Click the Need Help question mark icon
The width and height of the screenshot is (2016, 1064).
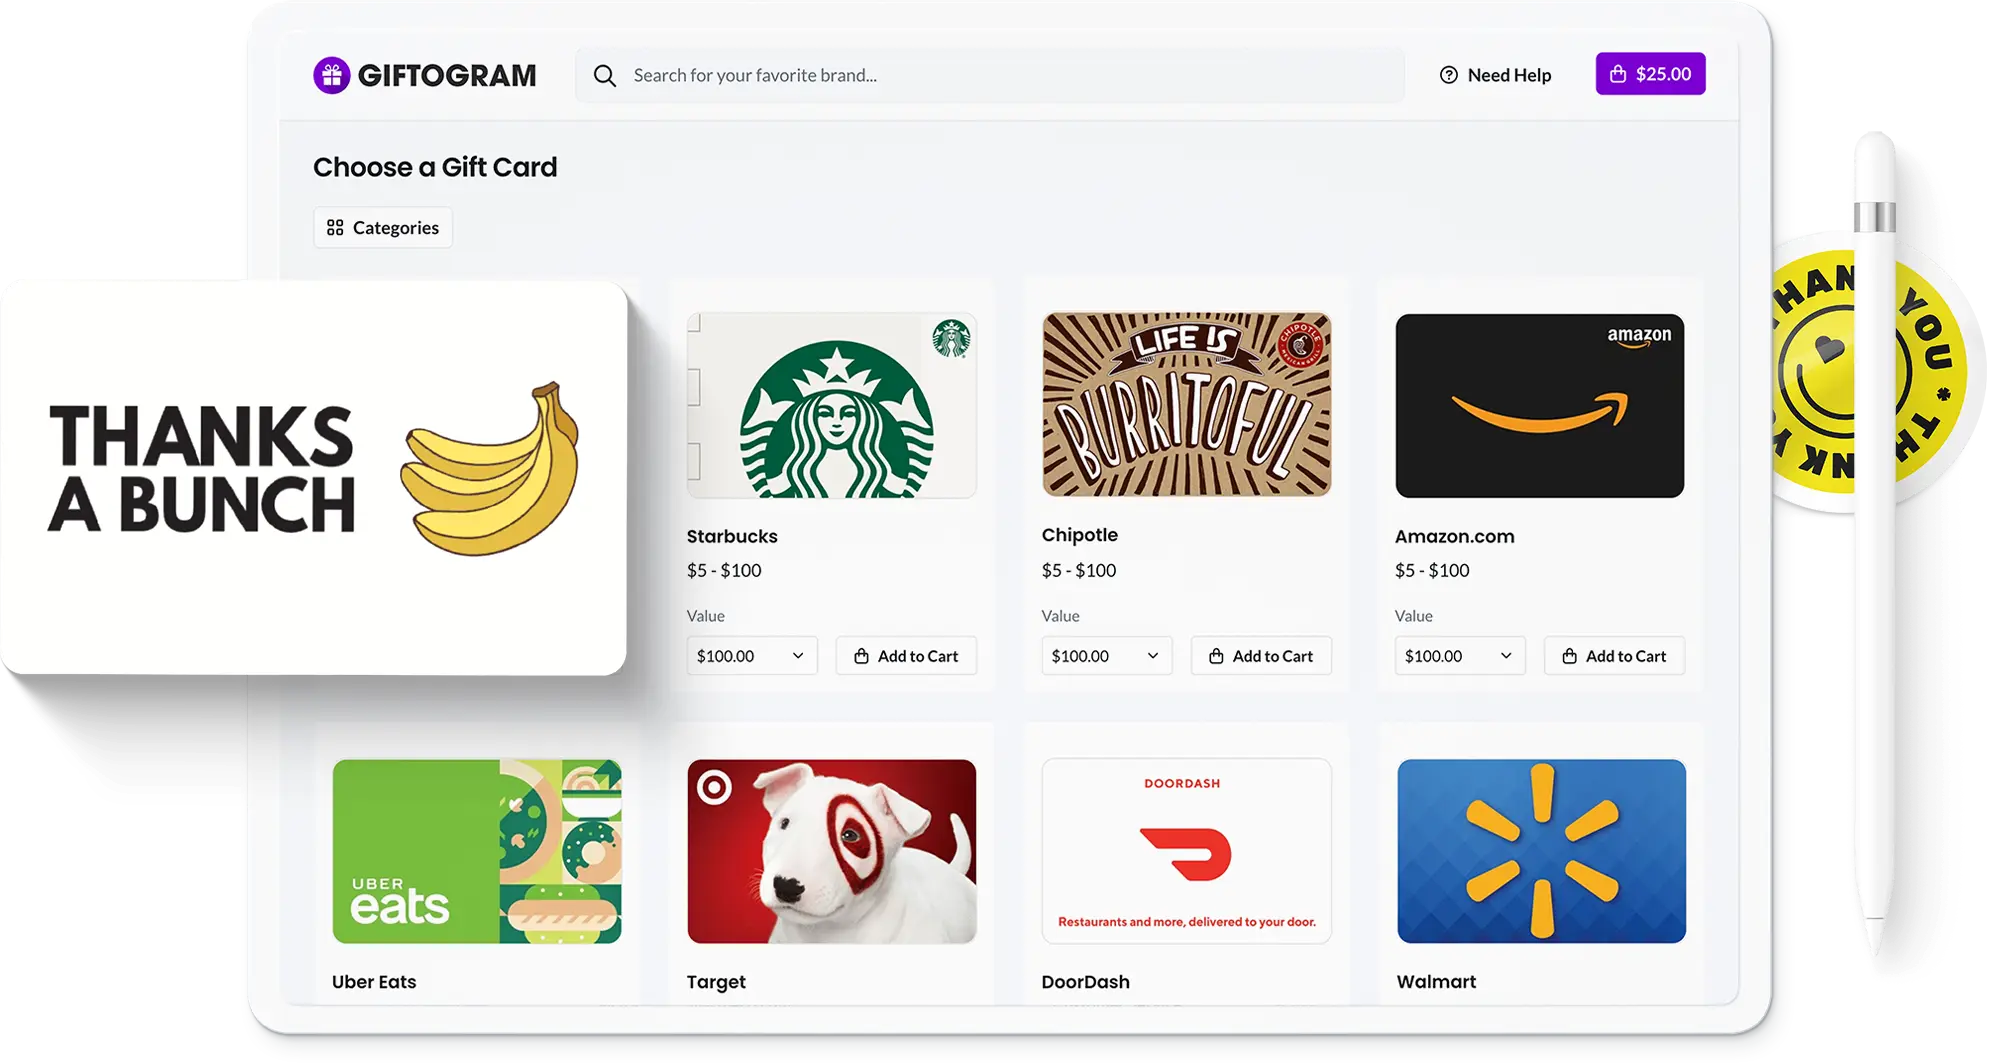pyautogui.click(x=1448, y=75)
